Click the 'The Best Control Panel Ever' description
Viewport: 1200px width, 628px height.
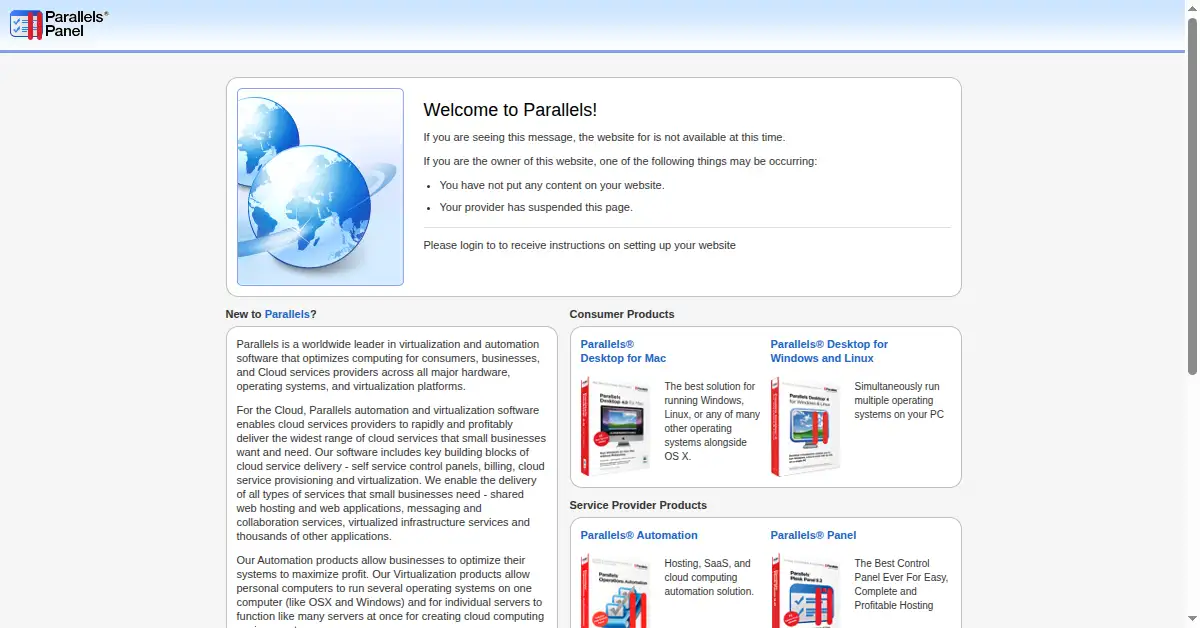tap(901, 584)
